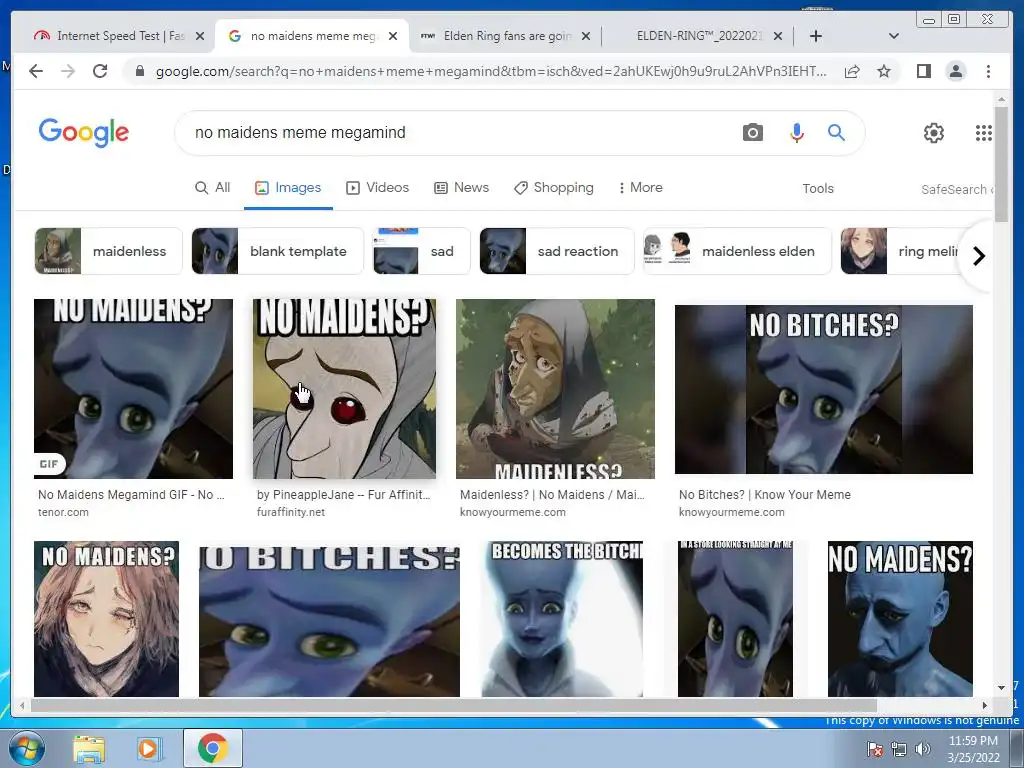Click the address bar URL

[x=491, y=71]
